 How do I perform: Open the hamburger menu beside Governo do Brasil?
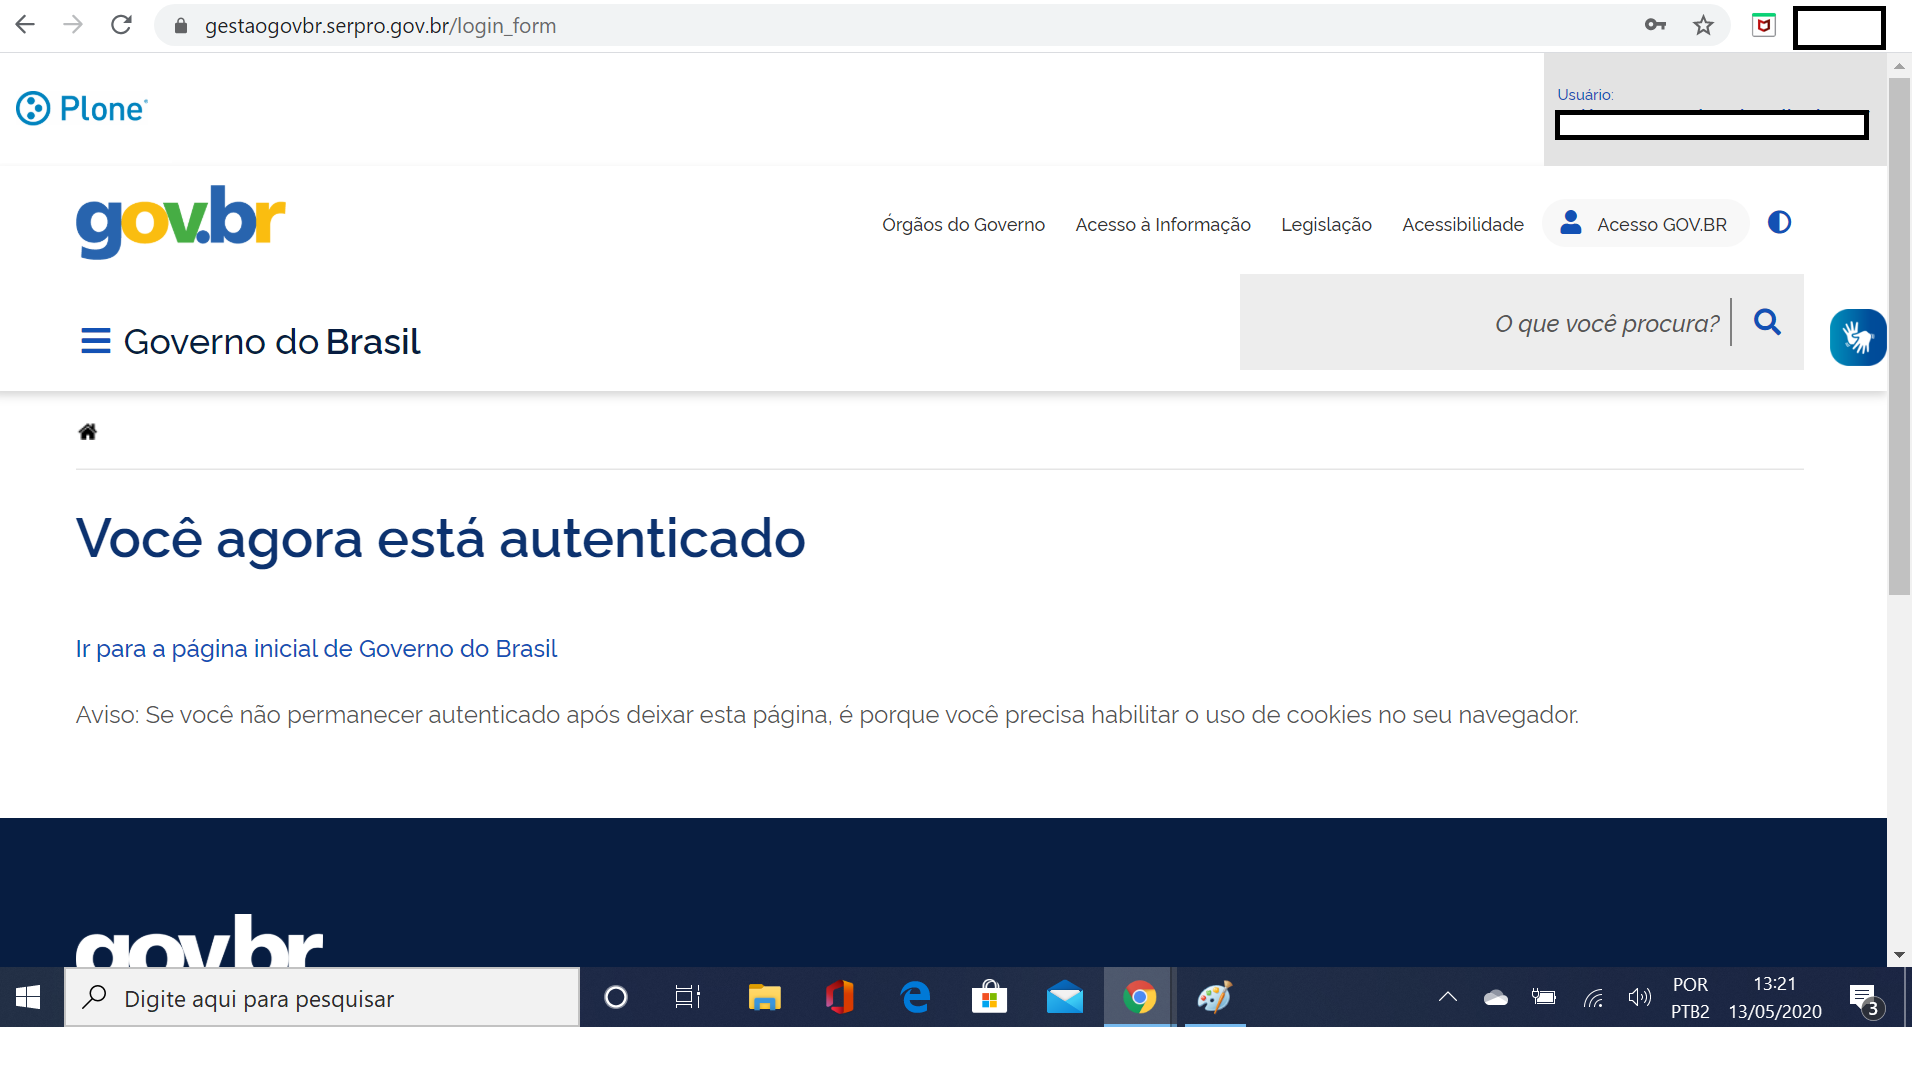click(95, 341)
